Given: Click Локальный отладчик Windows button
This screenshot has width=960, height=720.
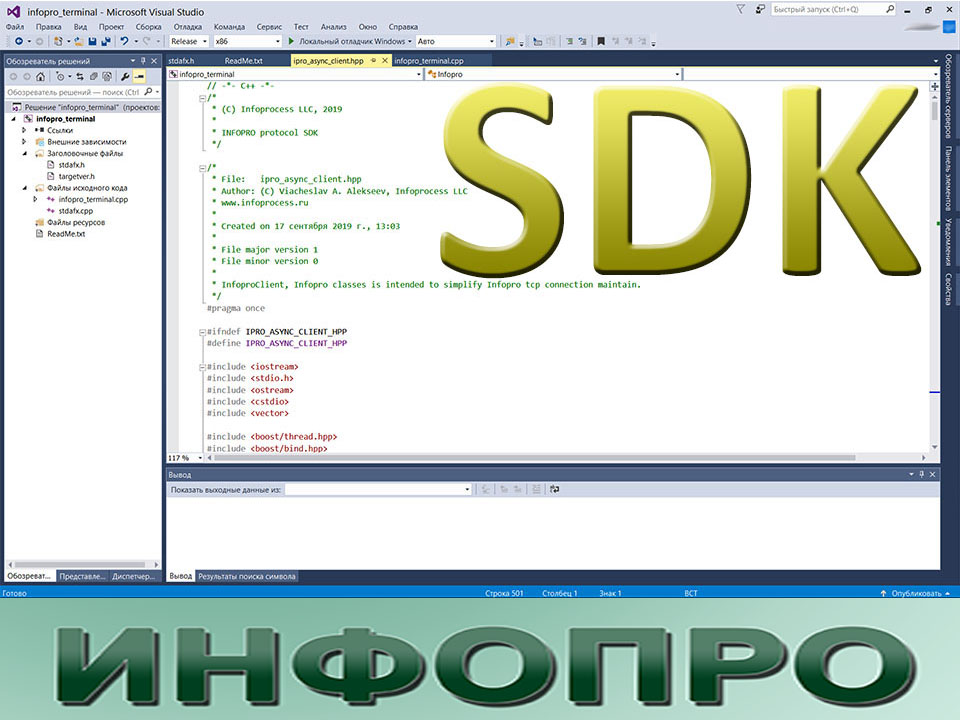Looking at the screenshot, I should [x=350, y=41].
